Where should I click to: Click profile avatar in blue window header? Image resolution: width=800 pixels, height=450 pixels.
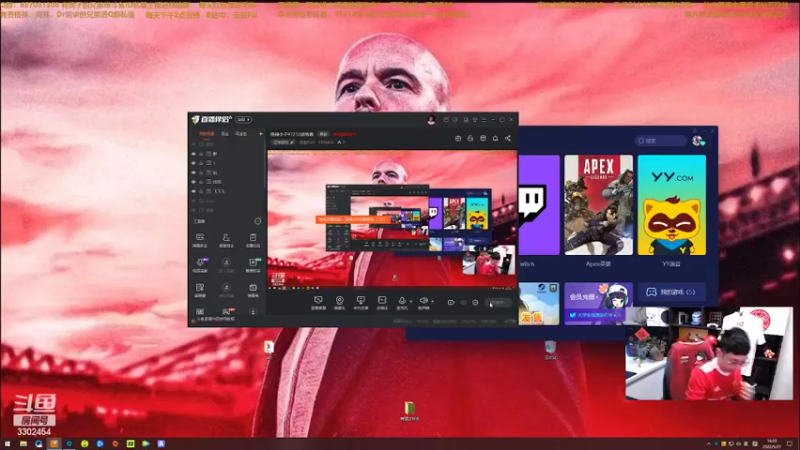point(698,141)
